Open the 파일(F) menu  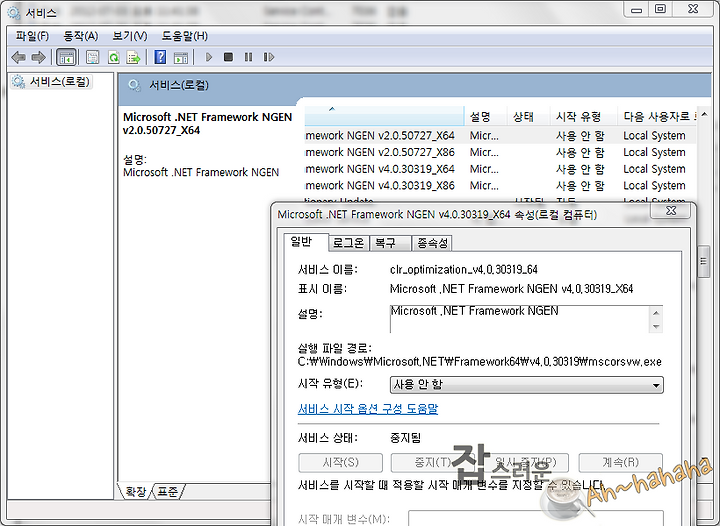[x=32, y=36]
